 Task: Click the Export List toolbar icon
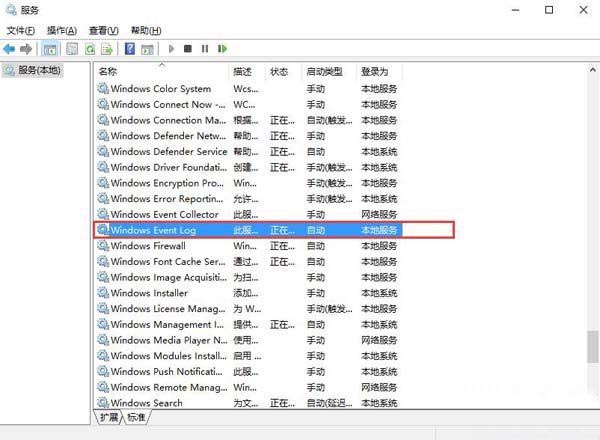point(107,48)
